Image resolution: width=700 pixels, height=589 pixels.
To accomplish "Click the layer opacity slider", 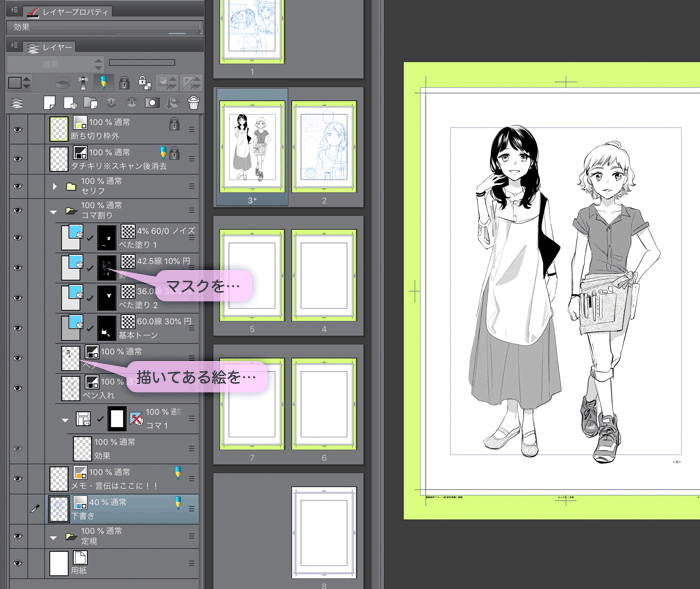I will point(142,63).
